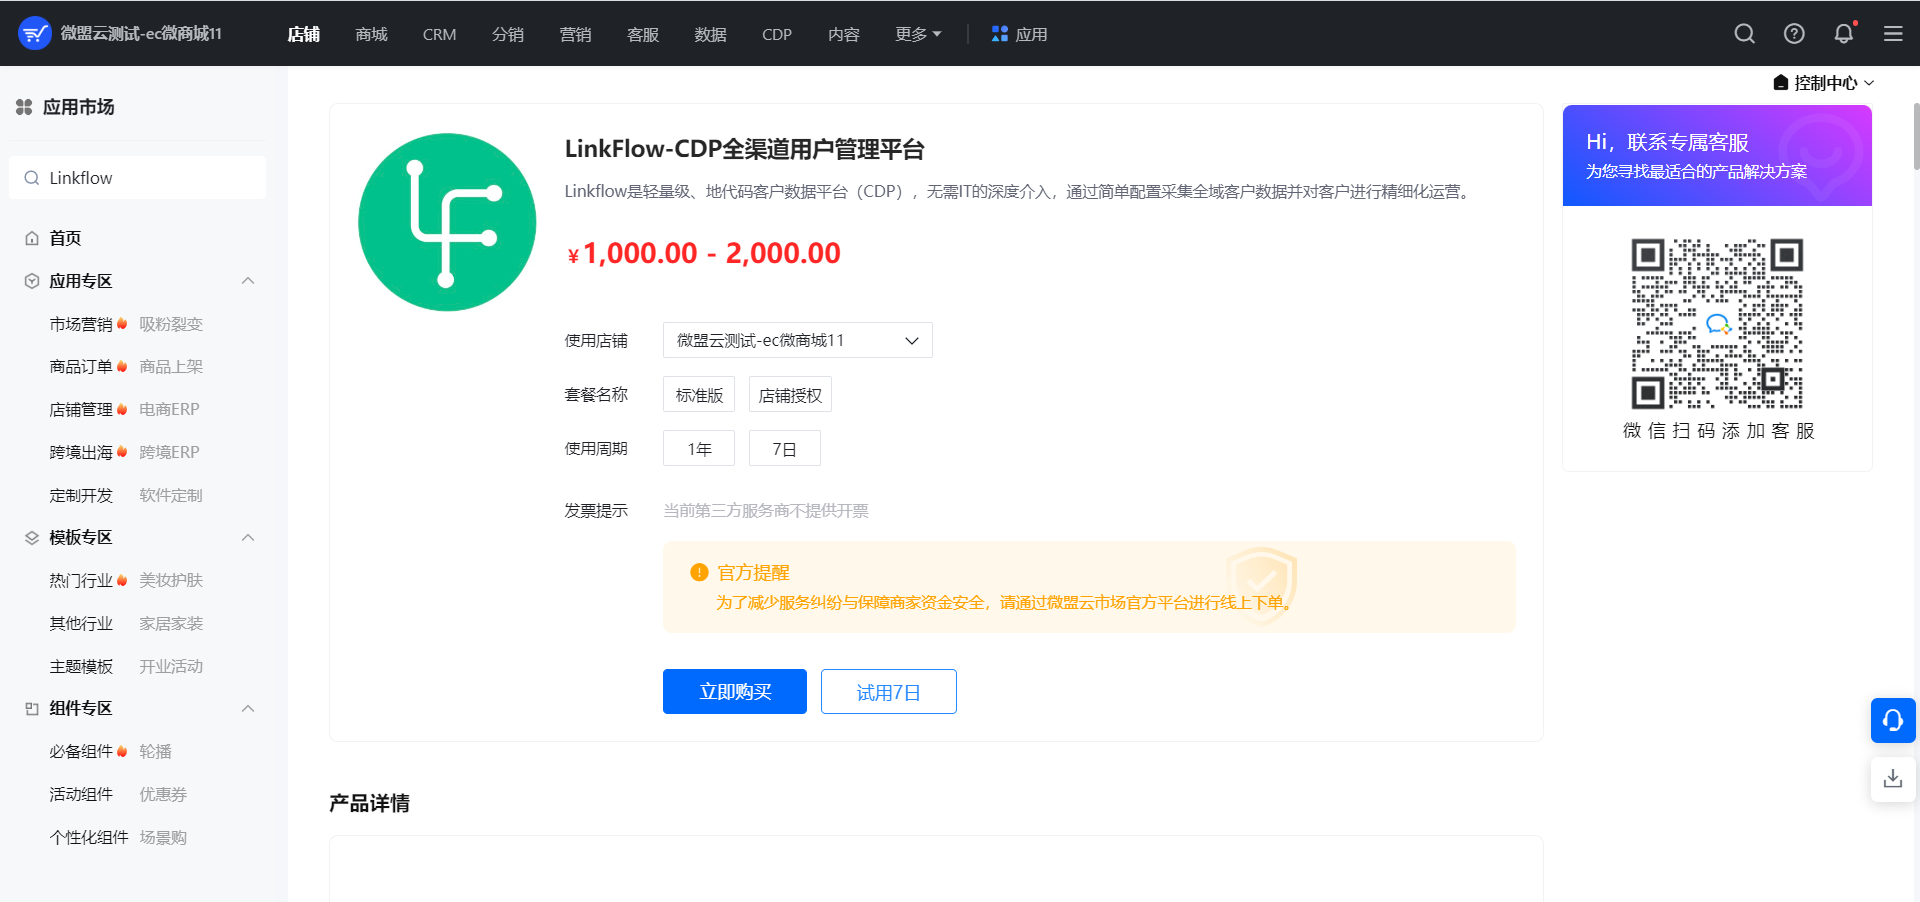
Task: Open the CRM menu item
Action: tap(438, 33)
